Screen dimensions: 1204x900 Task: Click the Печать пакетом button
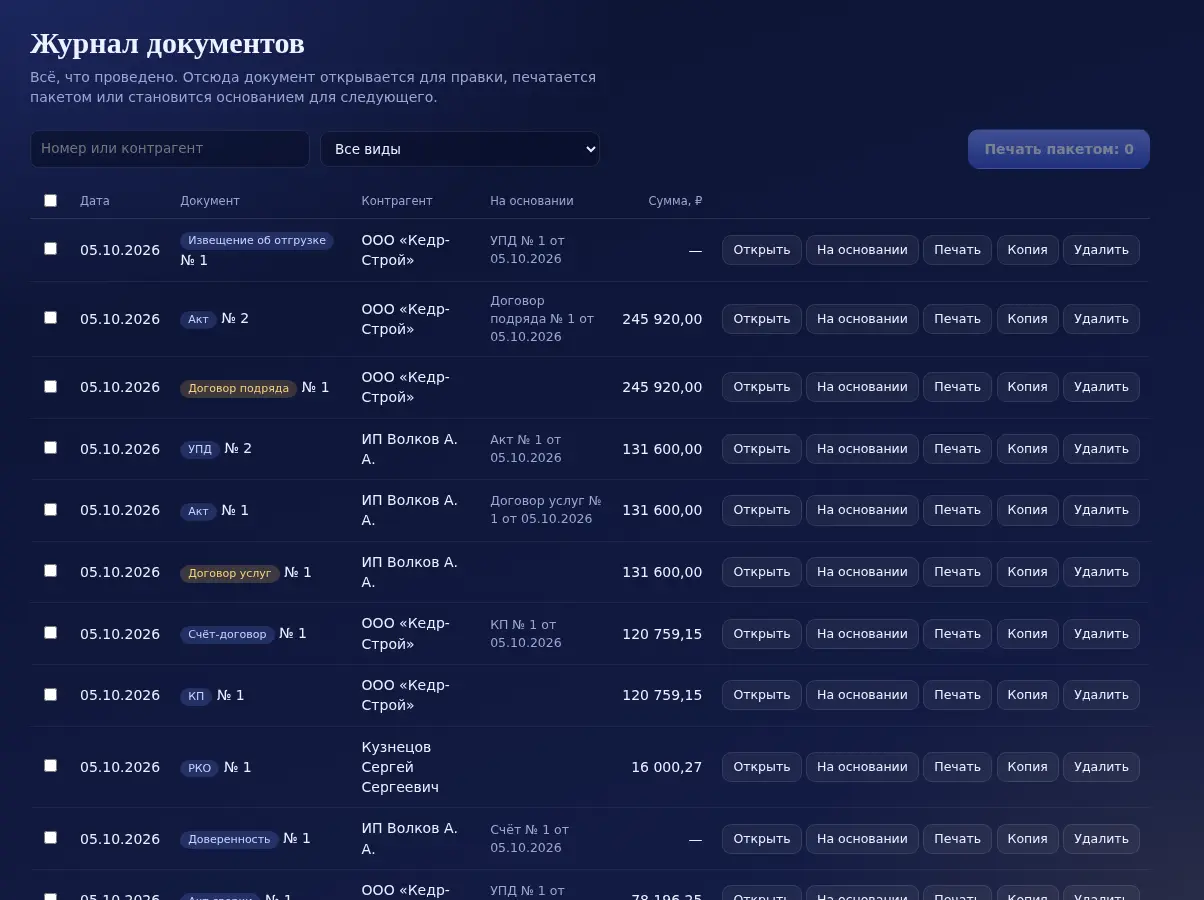pos(1059,149)
